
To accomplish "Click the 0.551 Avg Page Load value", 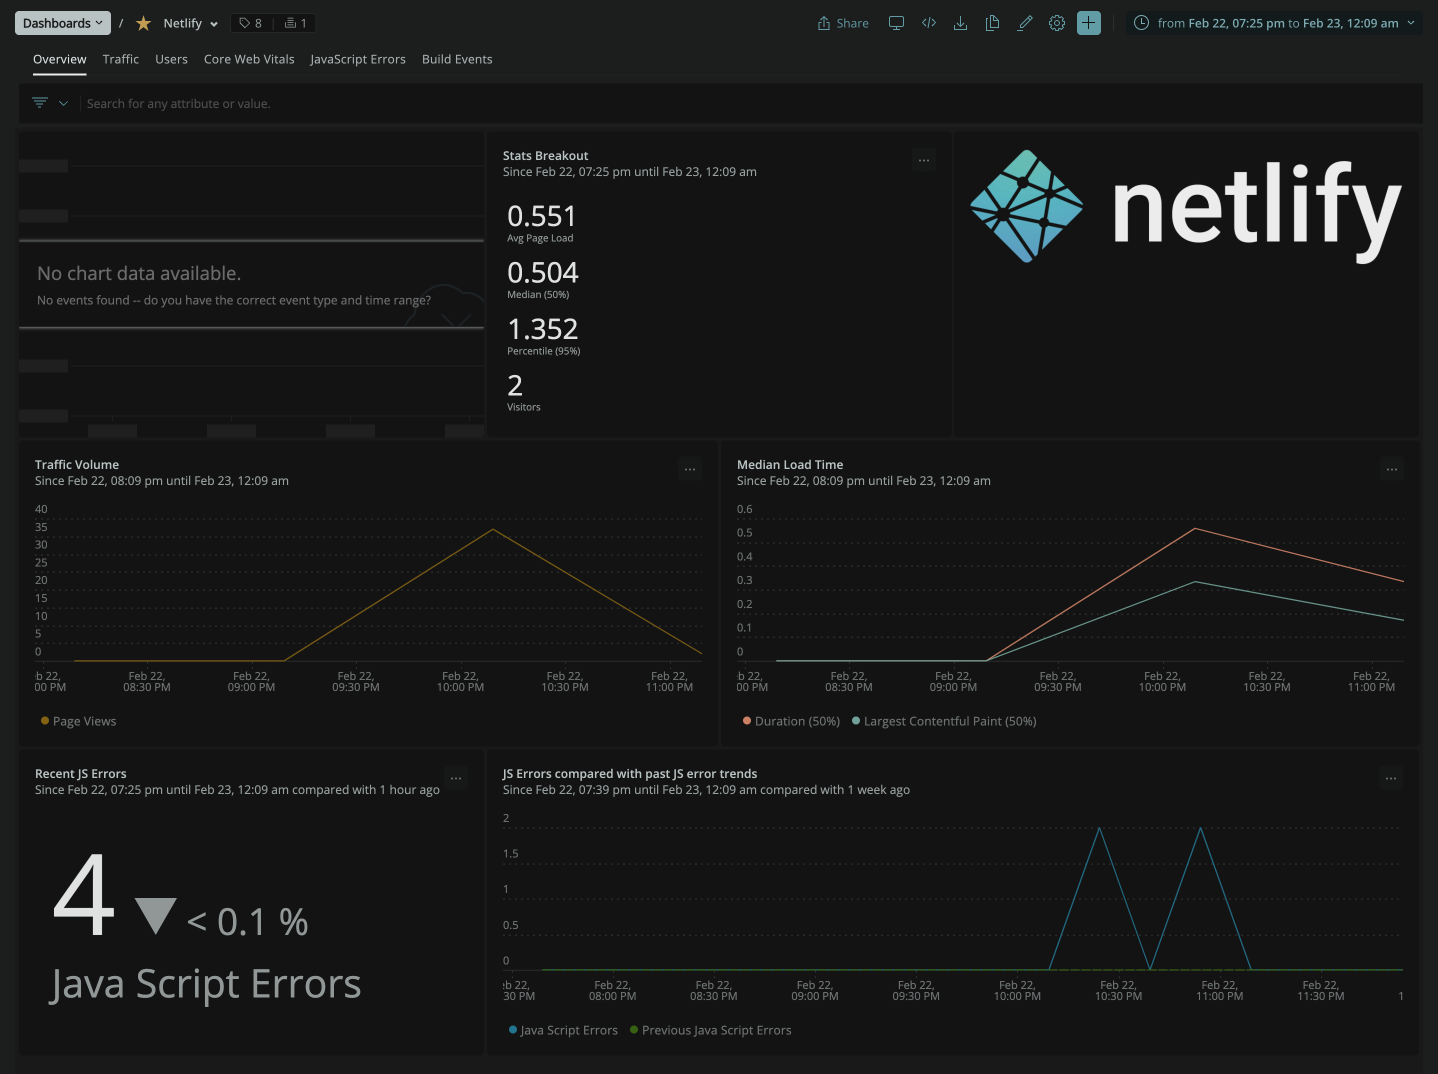I will pyautogui.click(x=541, y=216).
